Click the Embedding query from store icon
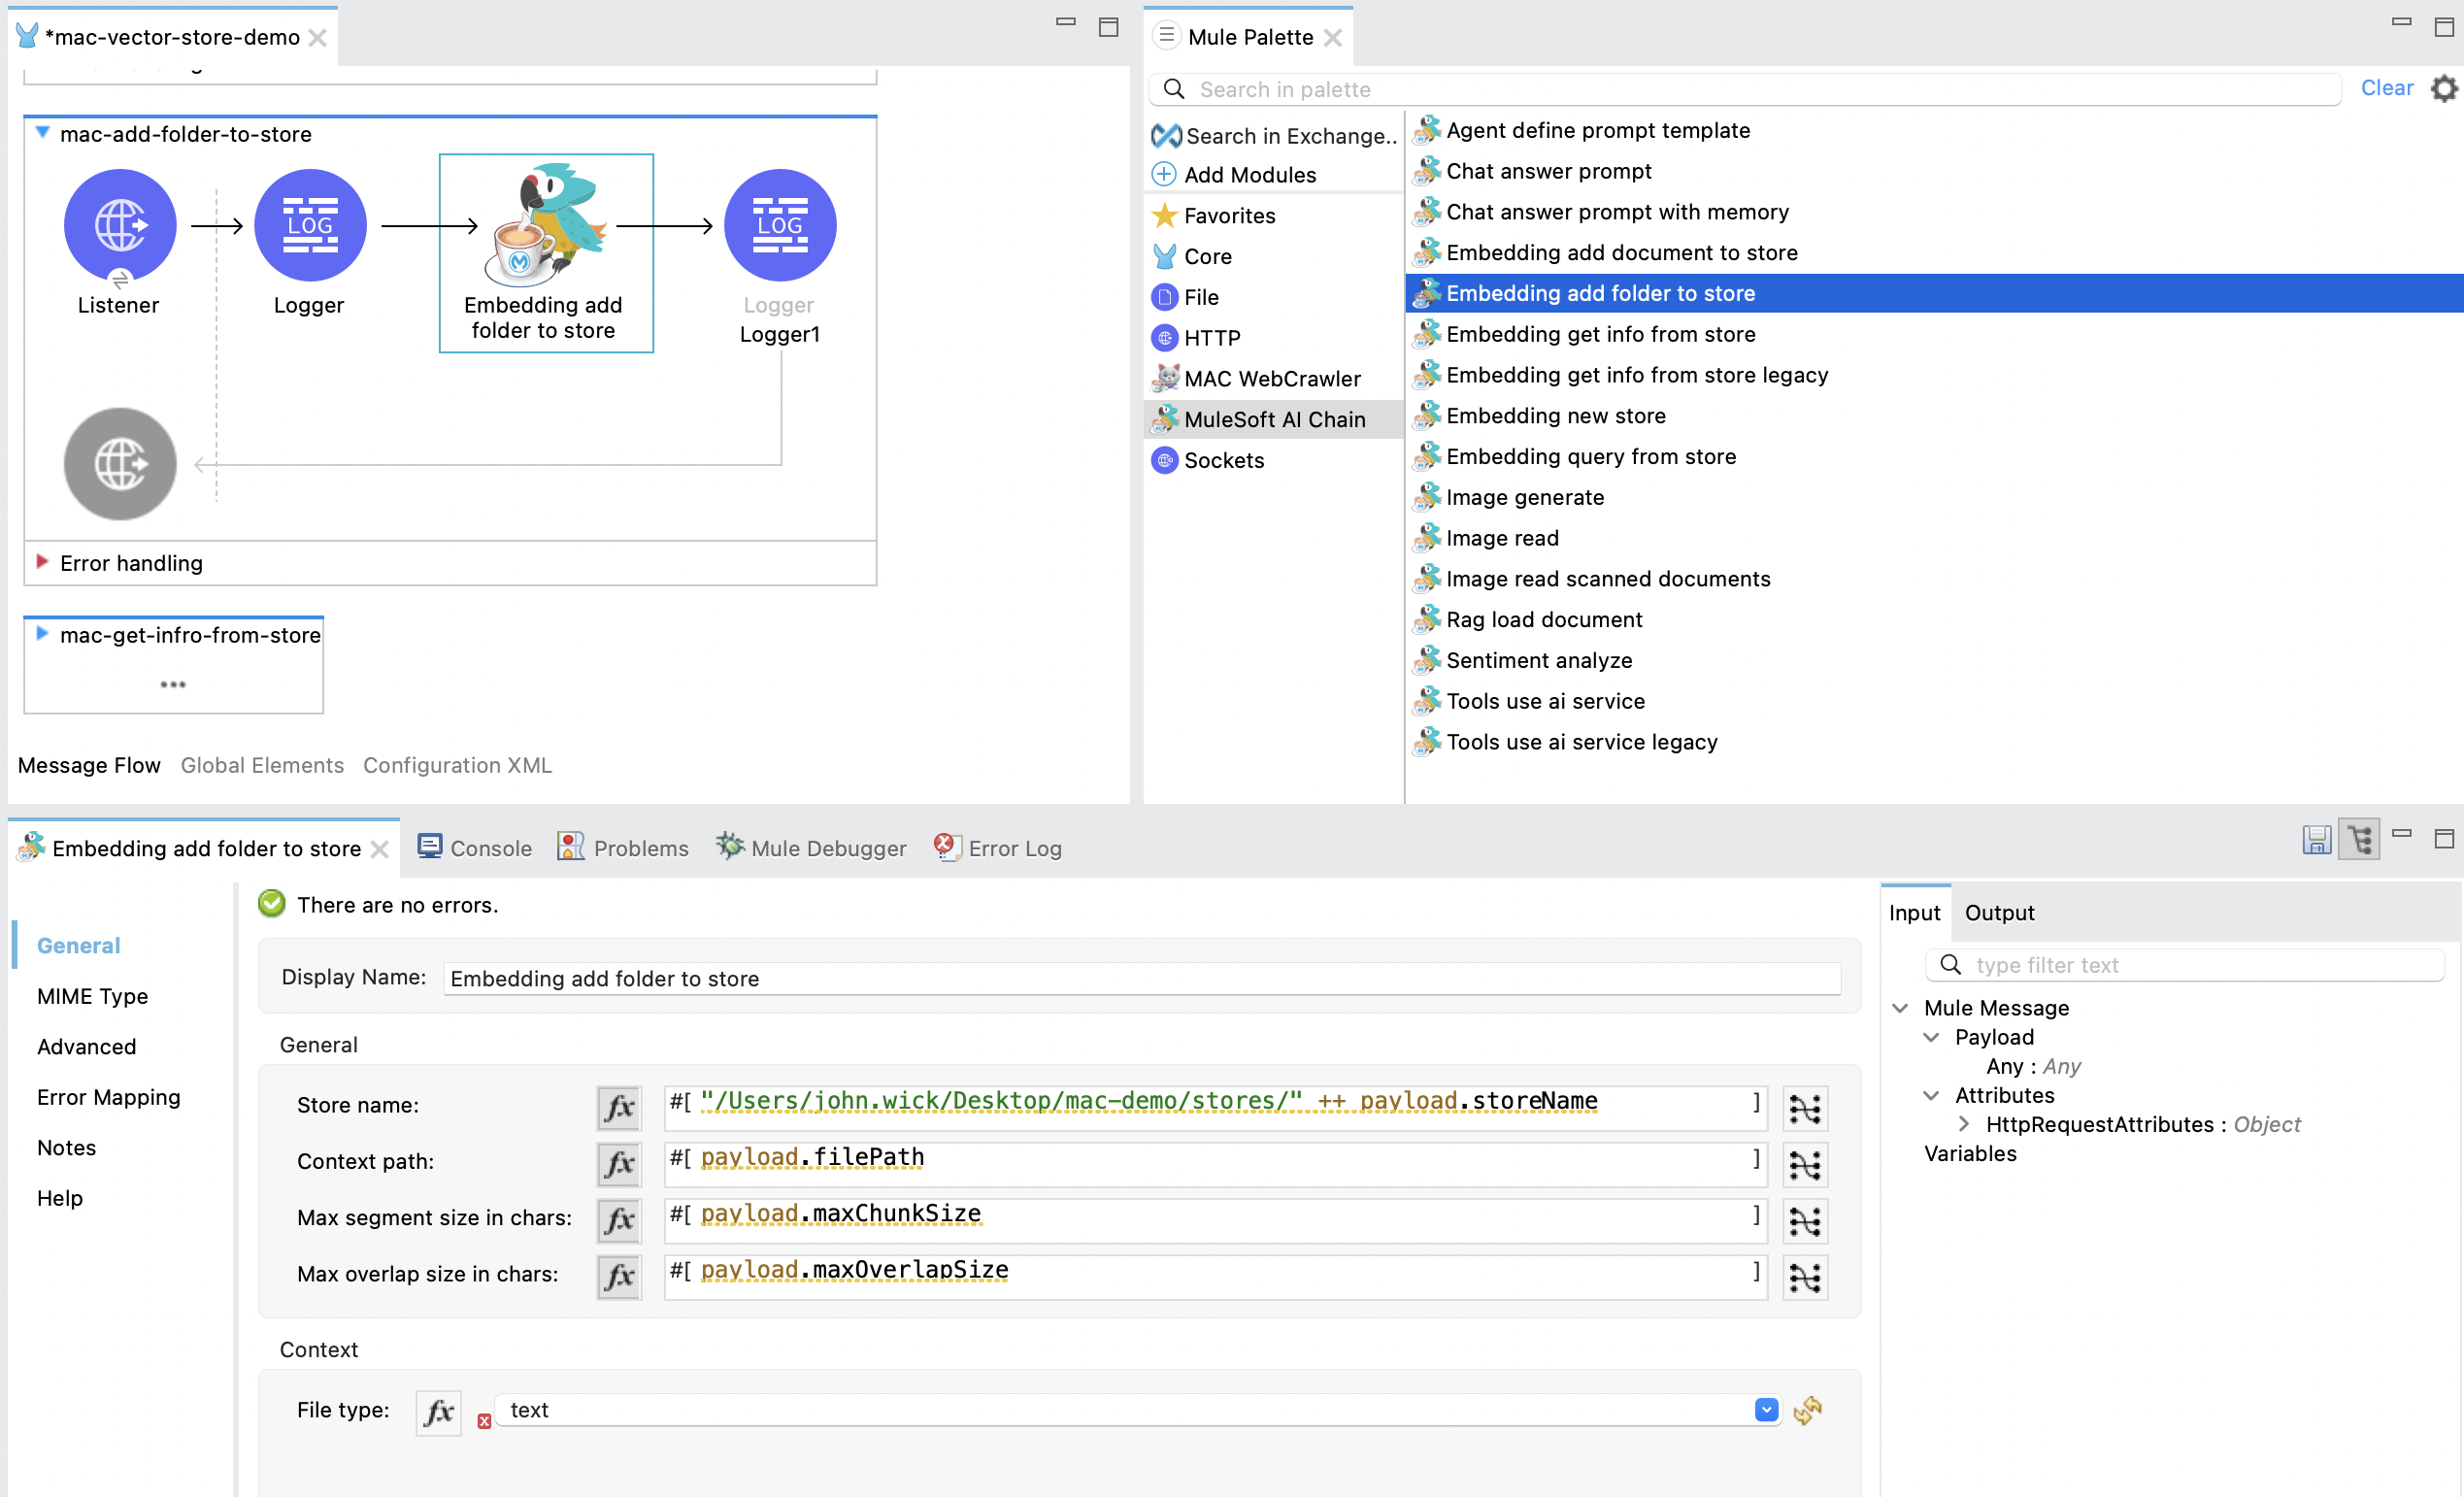Screen dimensions: 2464x1497 1425,455
